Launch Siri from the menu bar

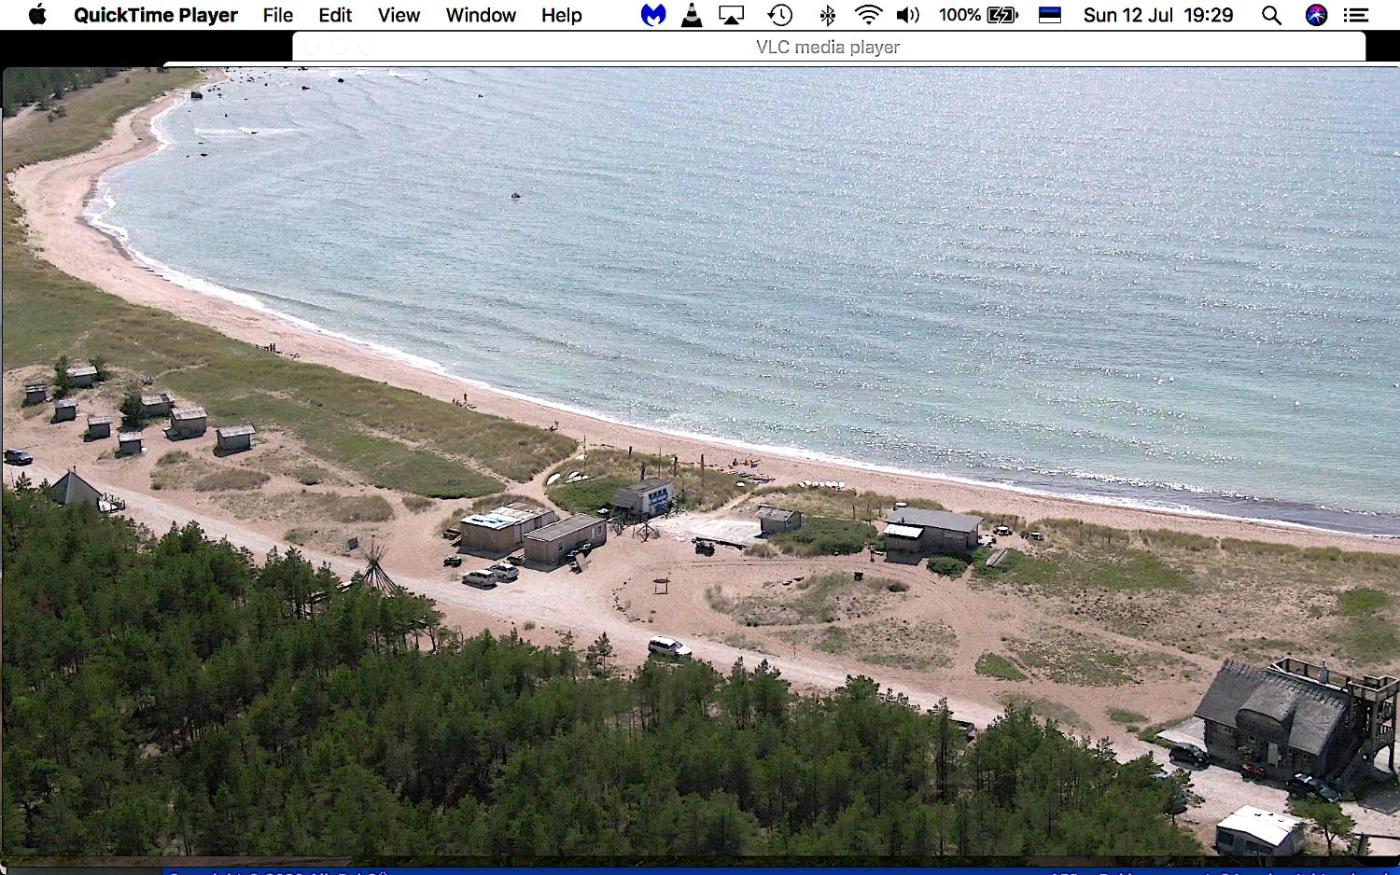pyautogui.click(x=1316, y=15)
